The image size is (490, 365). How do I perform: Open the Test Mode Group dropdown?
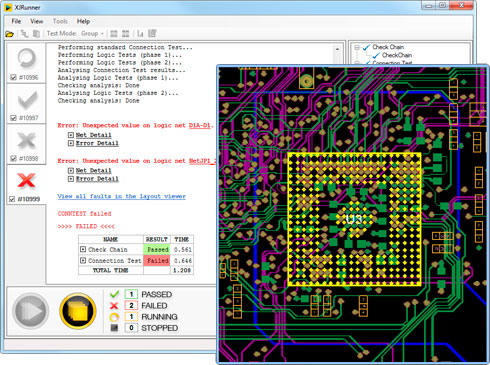(92, 34)
